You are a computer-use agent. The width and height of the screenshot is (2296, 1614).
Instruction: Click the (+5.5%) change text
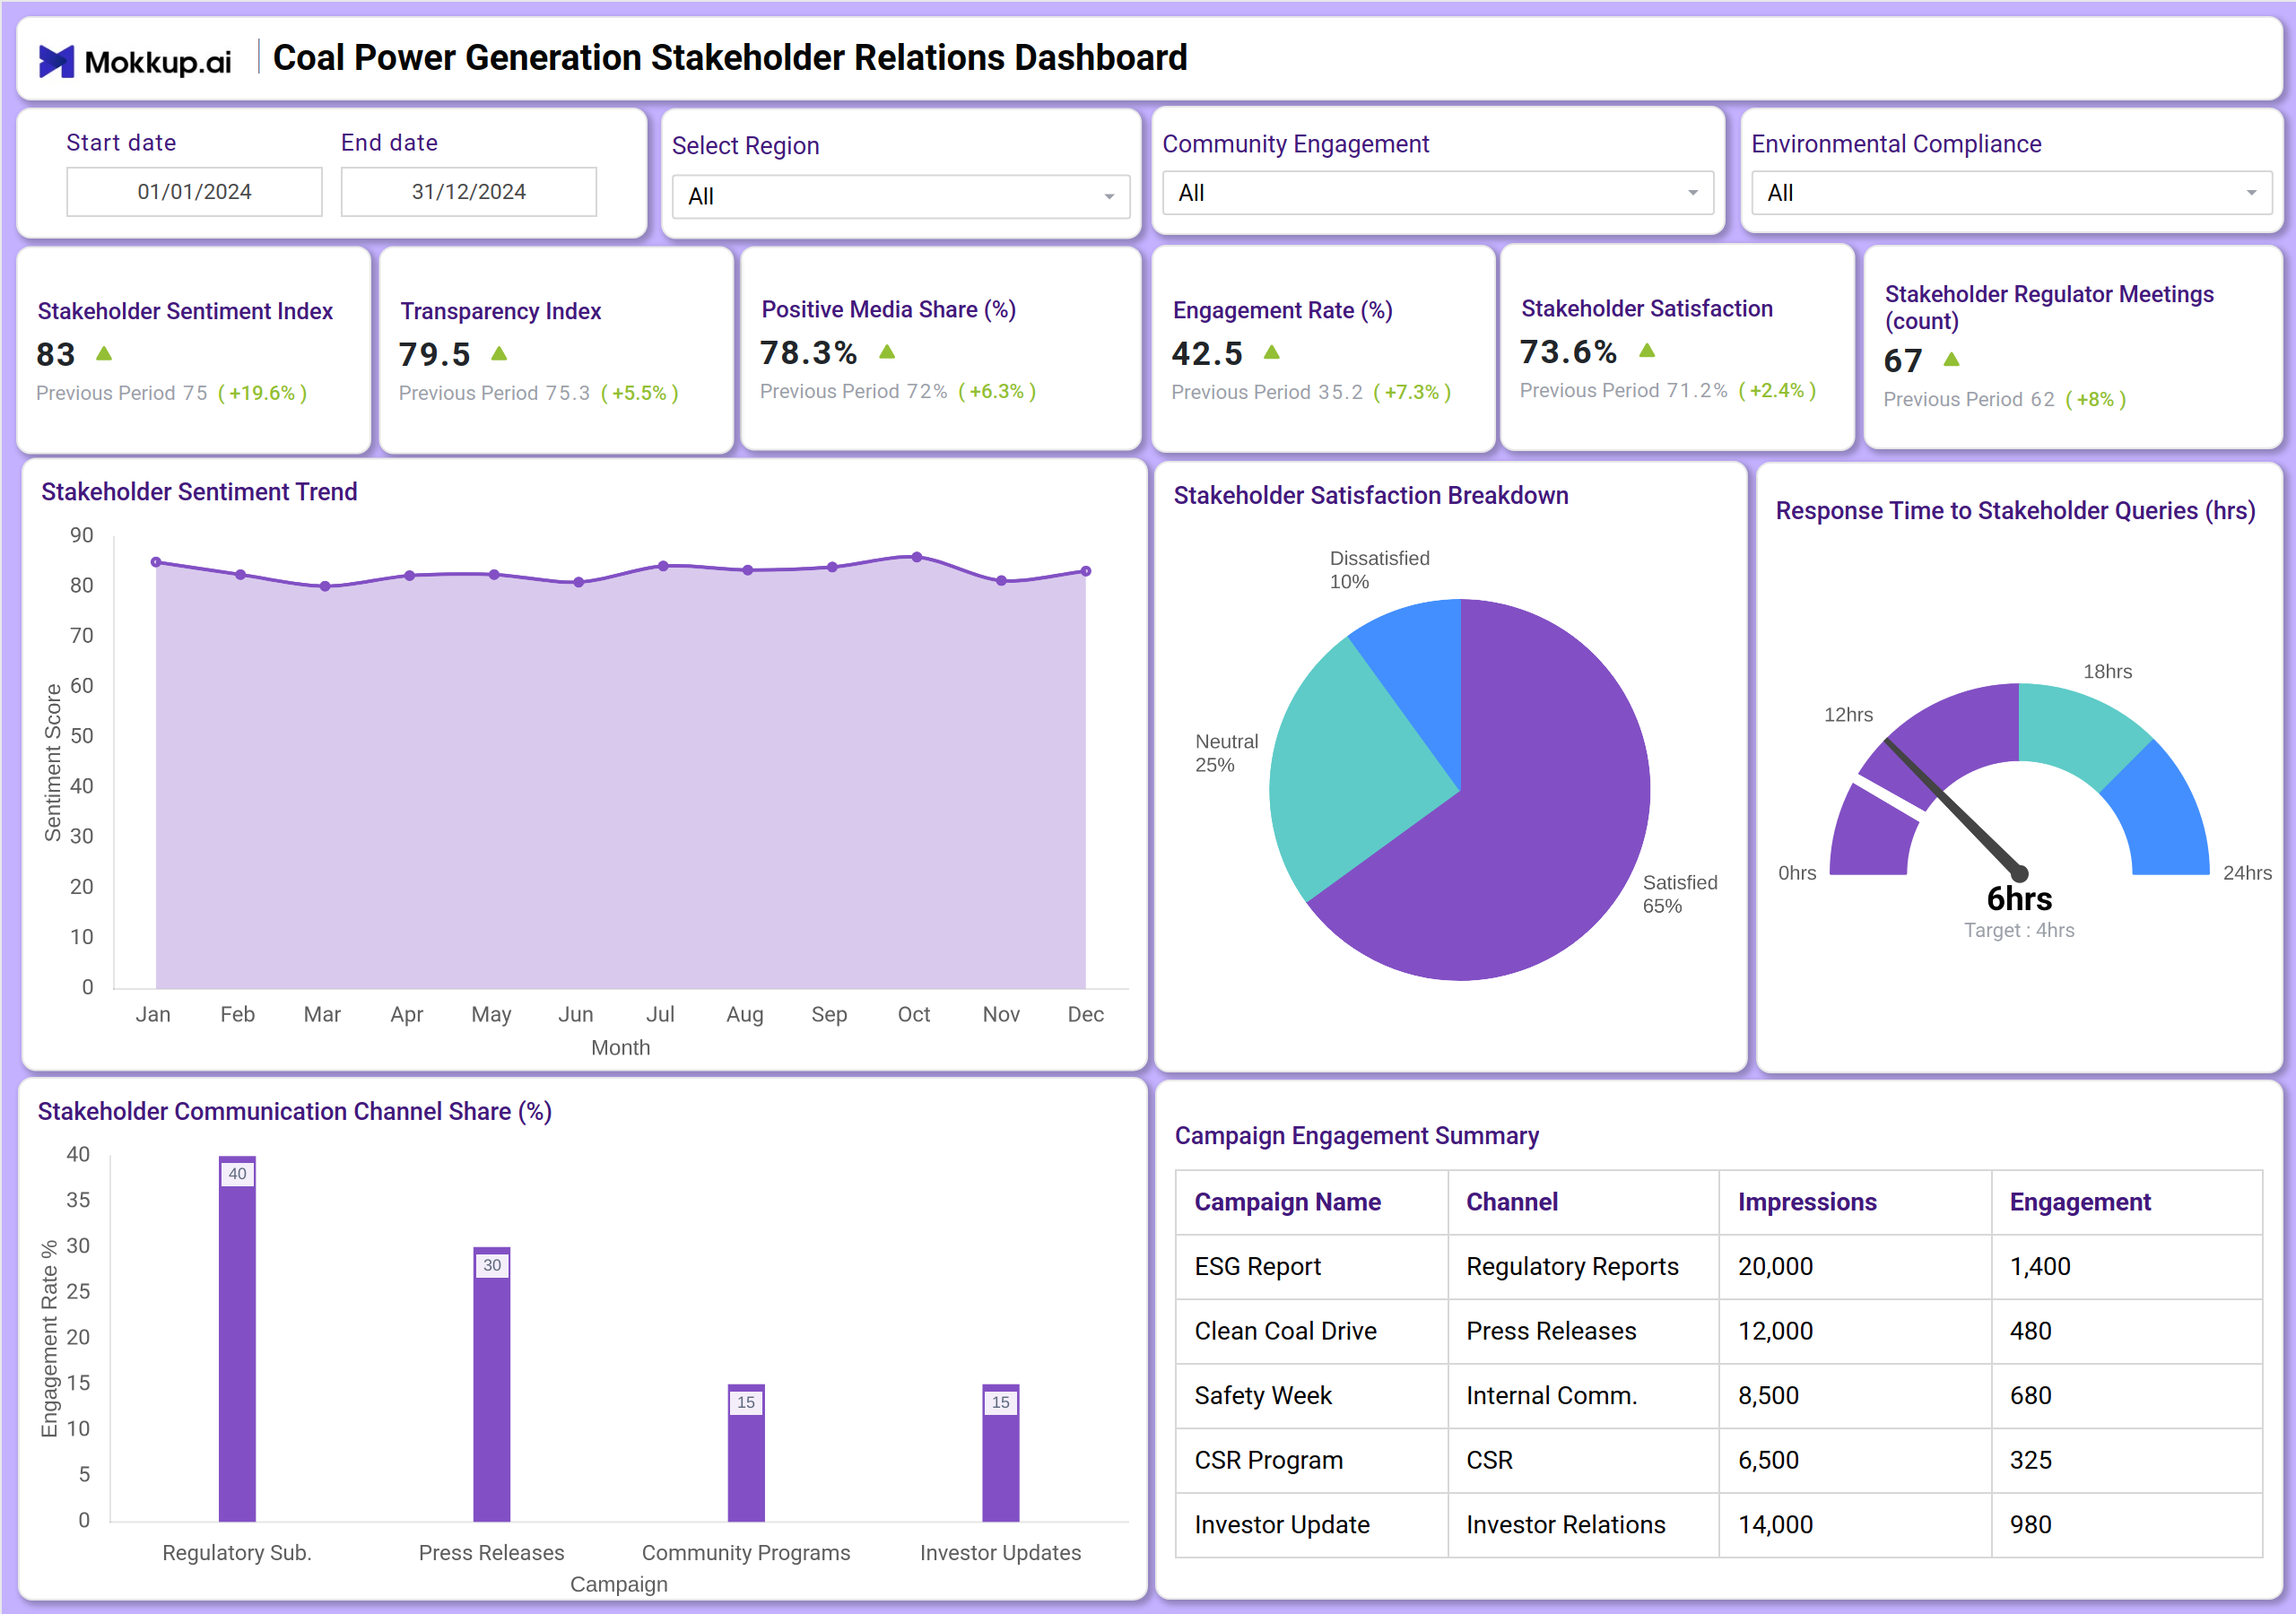[x=640, y=393]
